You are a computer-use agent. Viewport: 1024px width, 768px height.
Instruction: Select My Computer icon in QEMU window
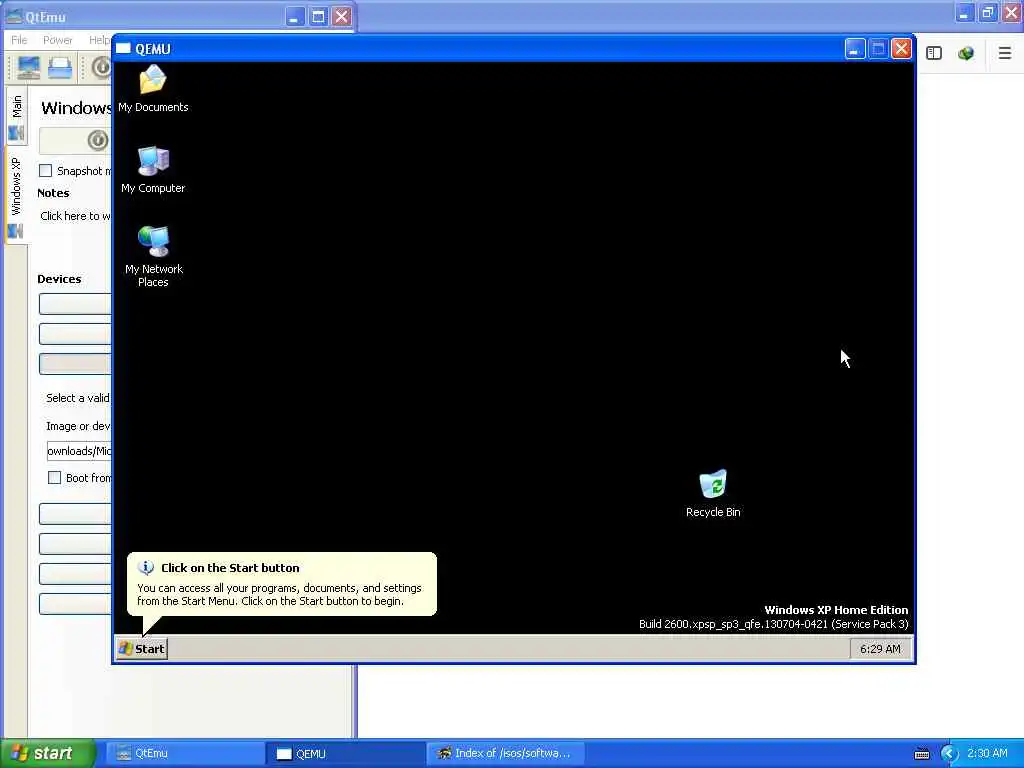pyautogui.click(x=153, y=170)
